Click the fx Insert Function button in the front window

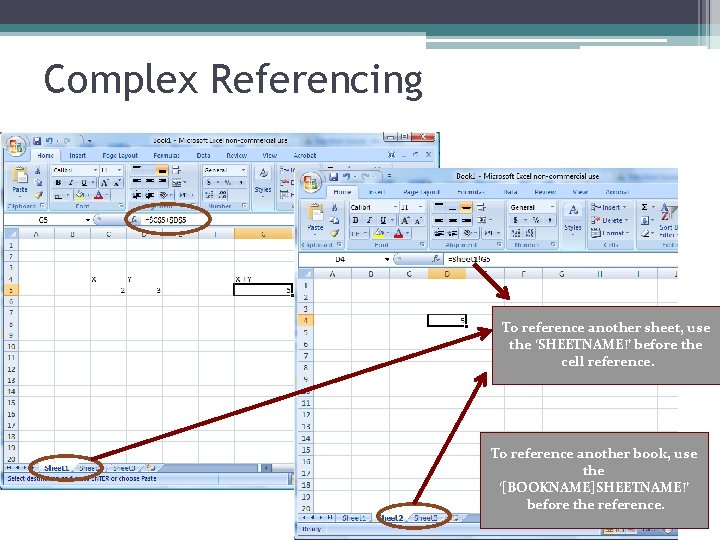tap(436, 259)
